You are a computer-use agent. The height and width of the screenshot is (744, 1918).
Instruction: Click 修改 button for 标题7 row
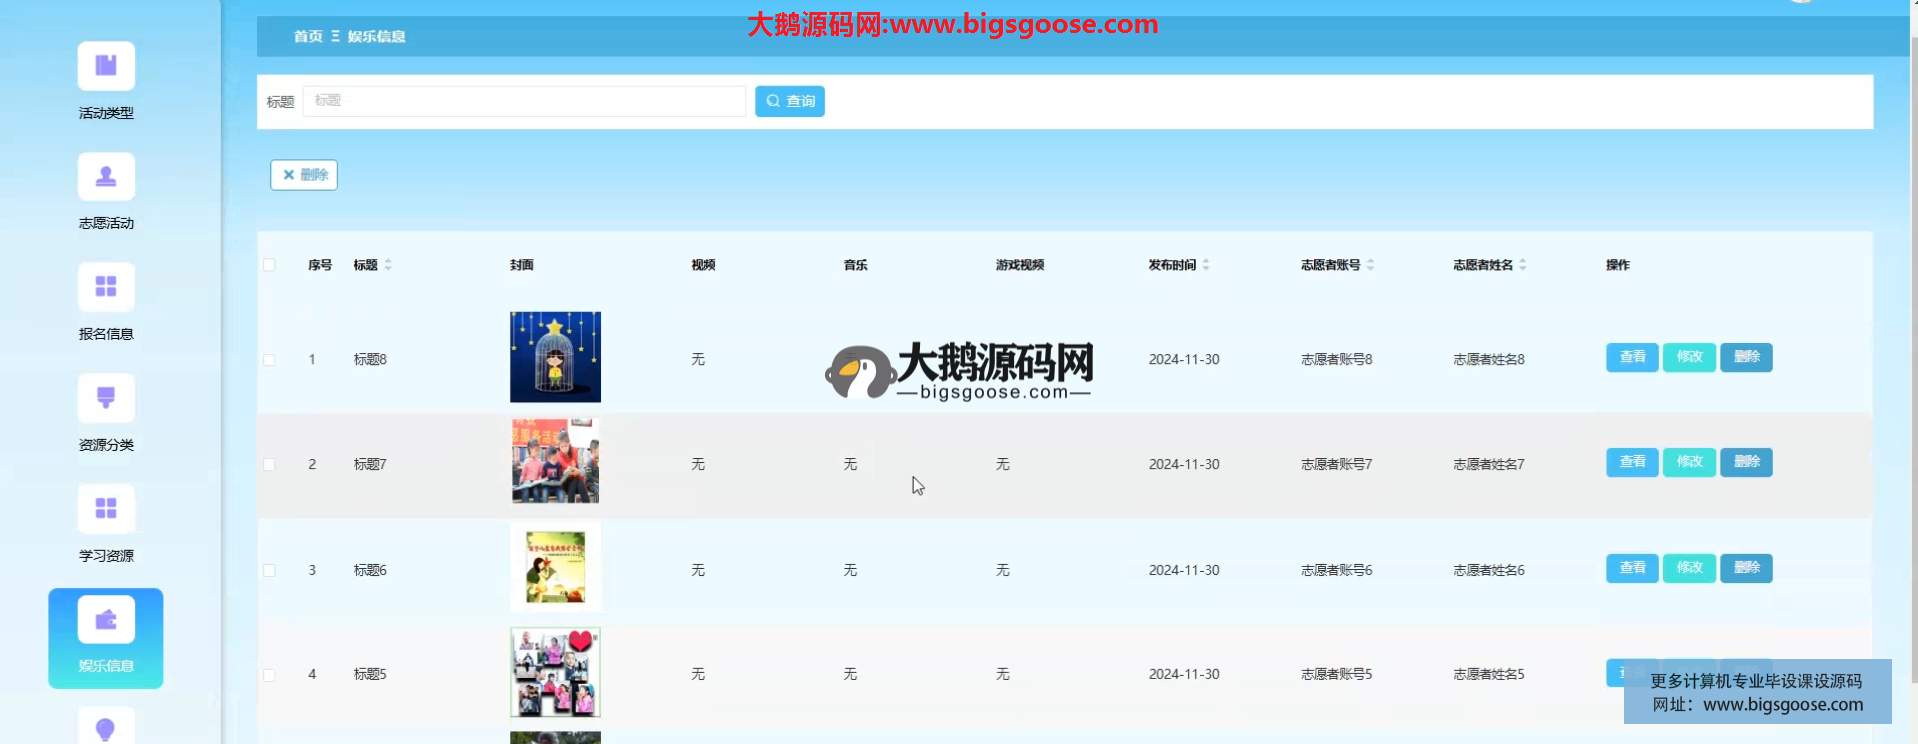pos(1689,462)
